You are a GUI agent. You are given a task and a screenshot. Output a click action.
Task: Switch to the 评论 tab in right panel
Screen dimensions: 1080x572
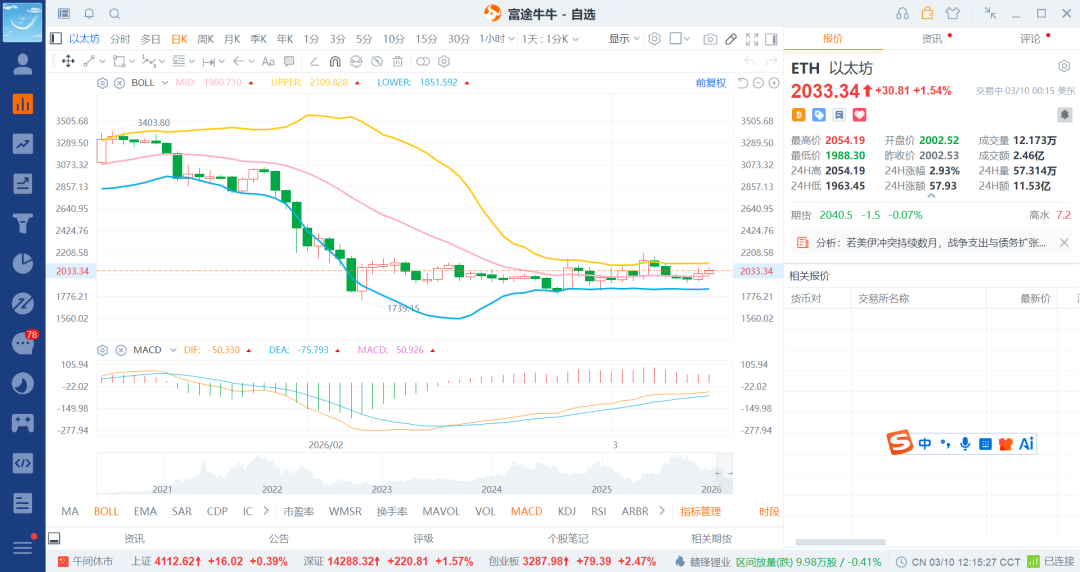(1030, 39)
